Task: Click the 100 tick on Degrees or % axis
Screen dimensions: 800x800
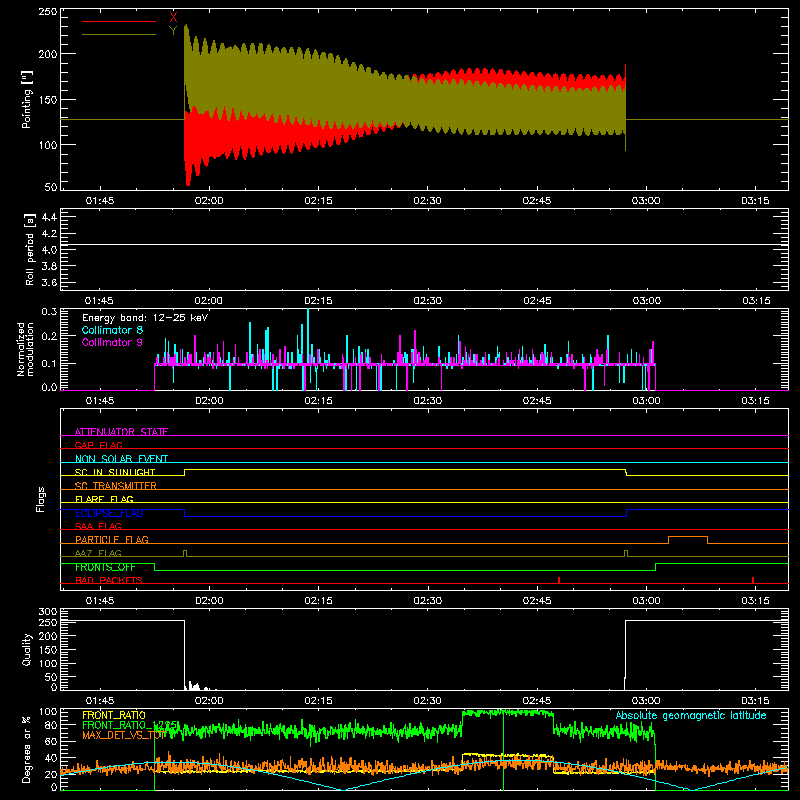Action: (x=48, y=711)
